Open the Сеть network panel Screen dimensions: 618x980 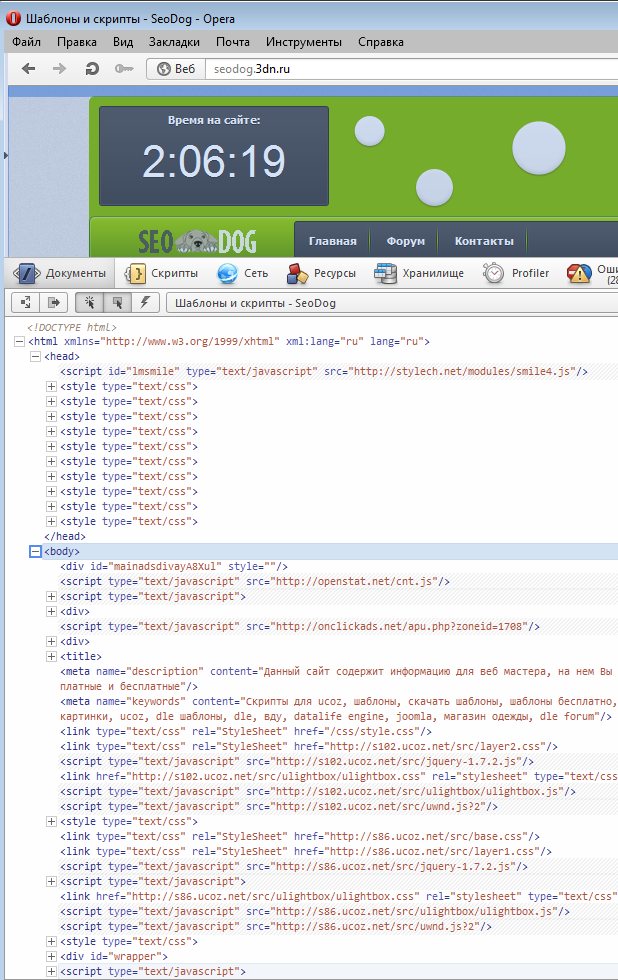(x=243, y=273)
